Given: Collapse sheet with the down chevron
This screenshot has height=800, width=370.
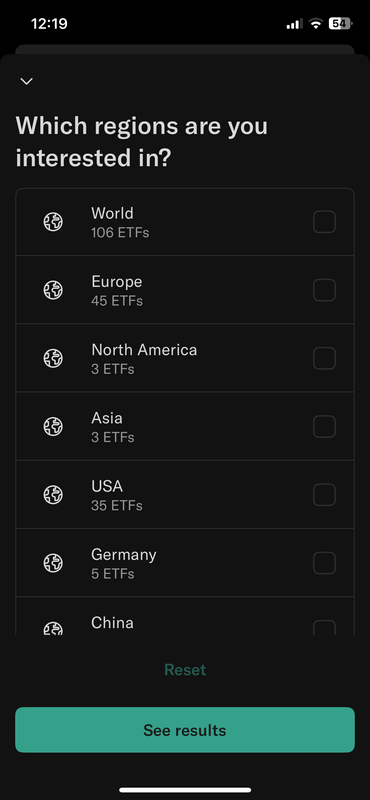Looking at the screenshot, I should pos(26,81).
